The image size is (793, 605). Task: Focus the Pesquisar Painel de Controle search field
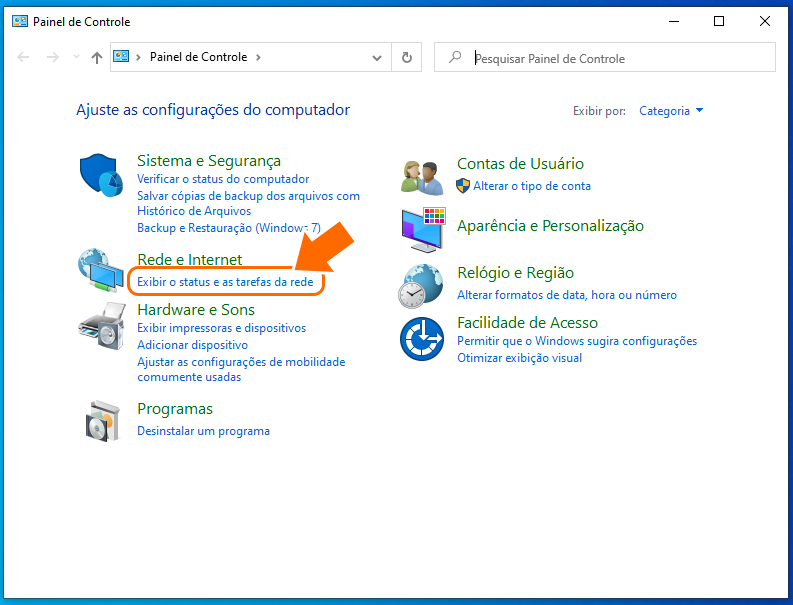[605, 57]
